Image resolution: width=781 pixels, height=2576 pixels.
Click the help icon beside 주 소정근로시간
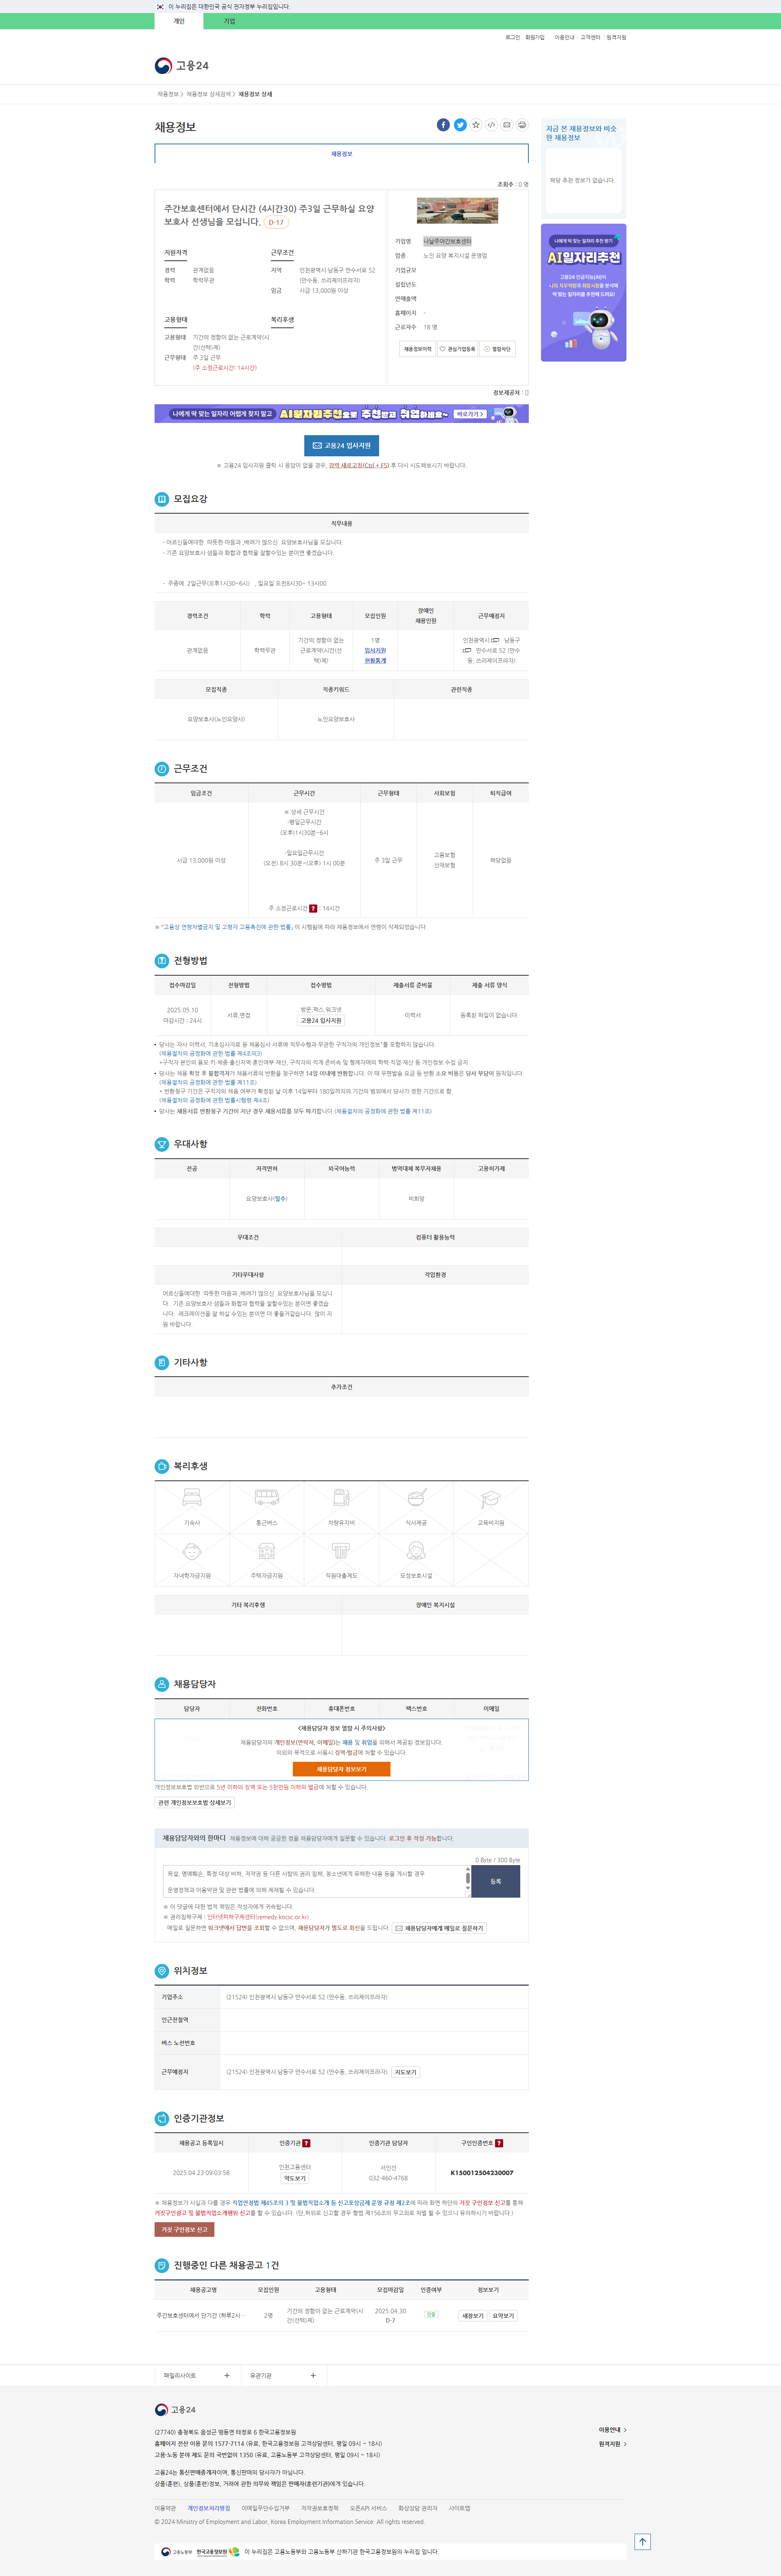pos(313,908)
